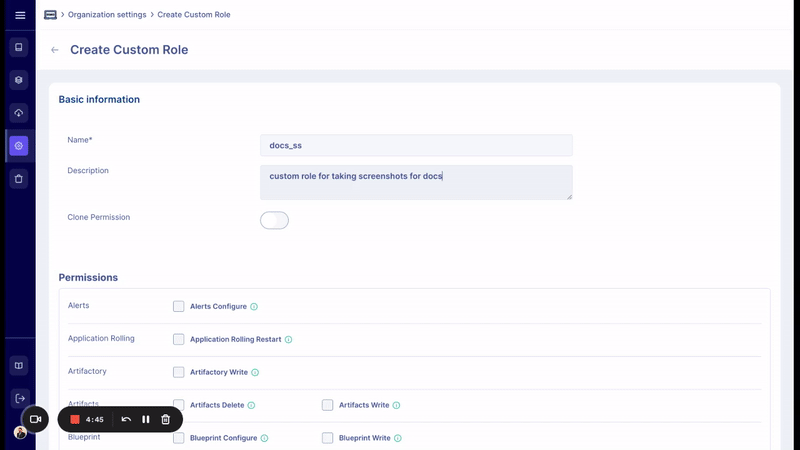Screen dimensions: 800x450
Task: Click the Description box resize handle
Action: [569, 196]
